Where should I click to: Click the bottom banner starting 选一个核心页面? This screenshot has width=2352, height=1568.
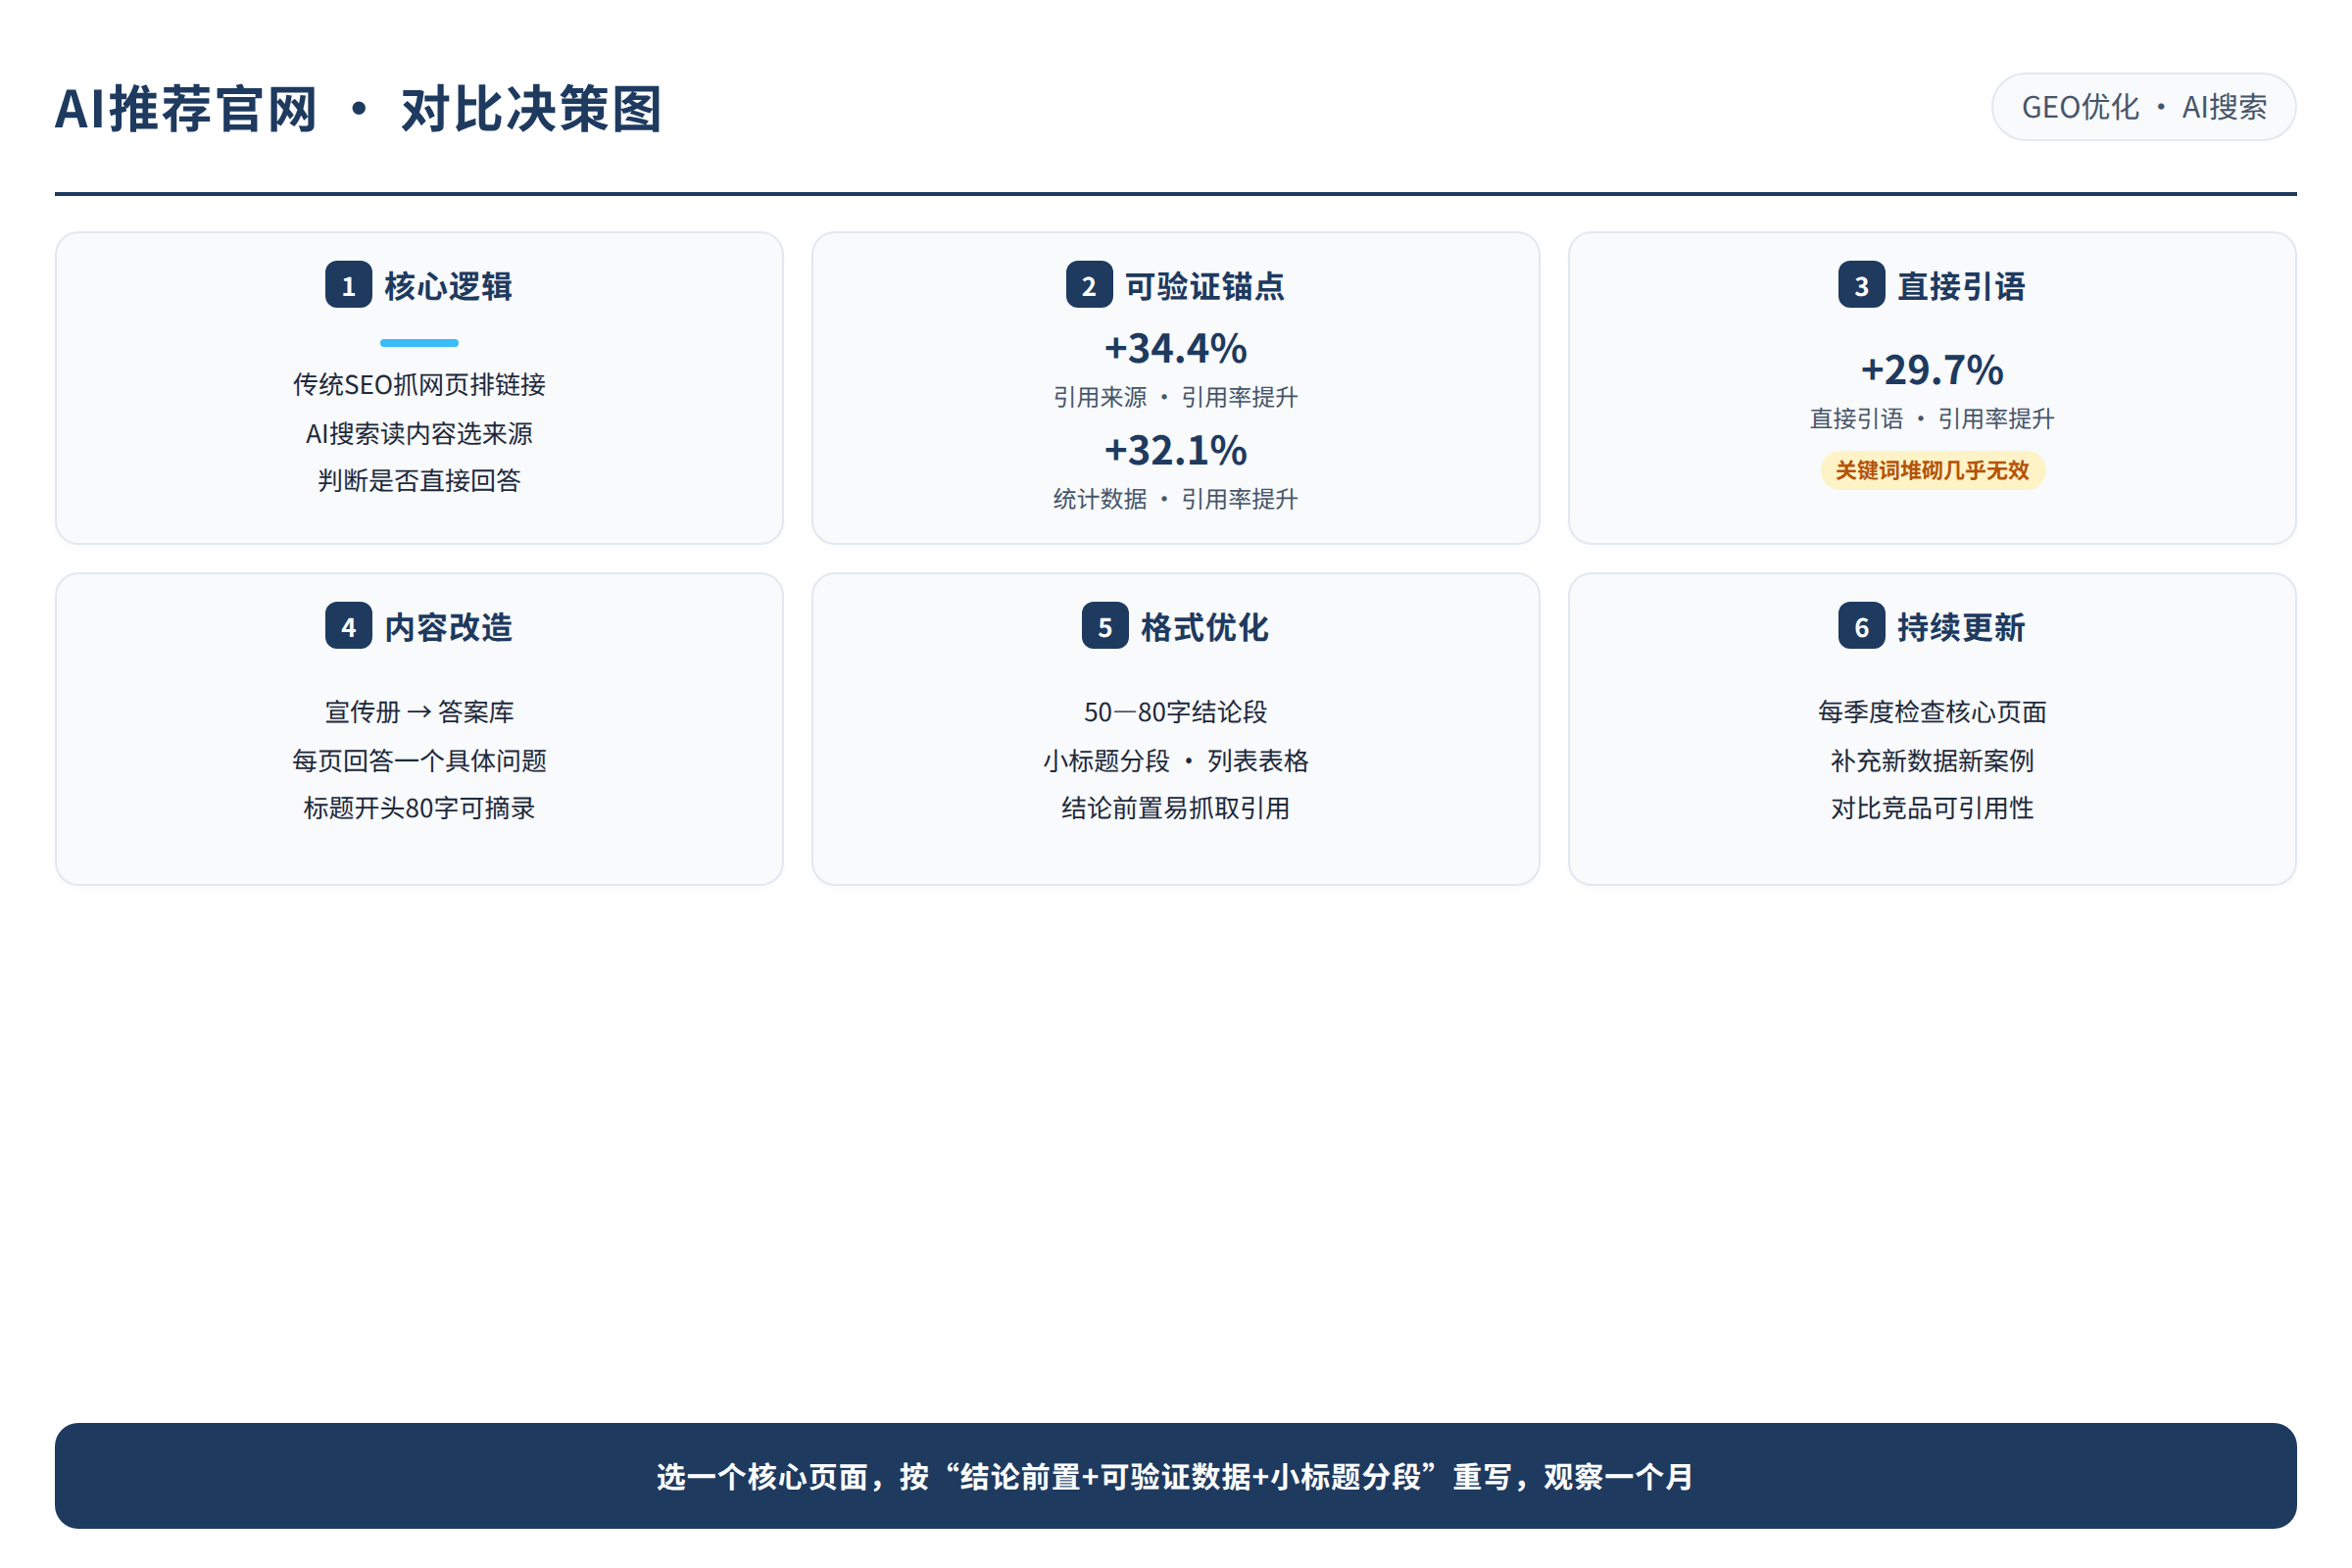coord(1176,1475)
